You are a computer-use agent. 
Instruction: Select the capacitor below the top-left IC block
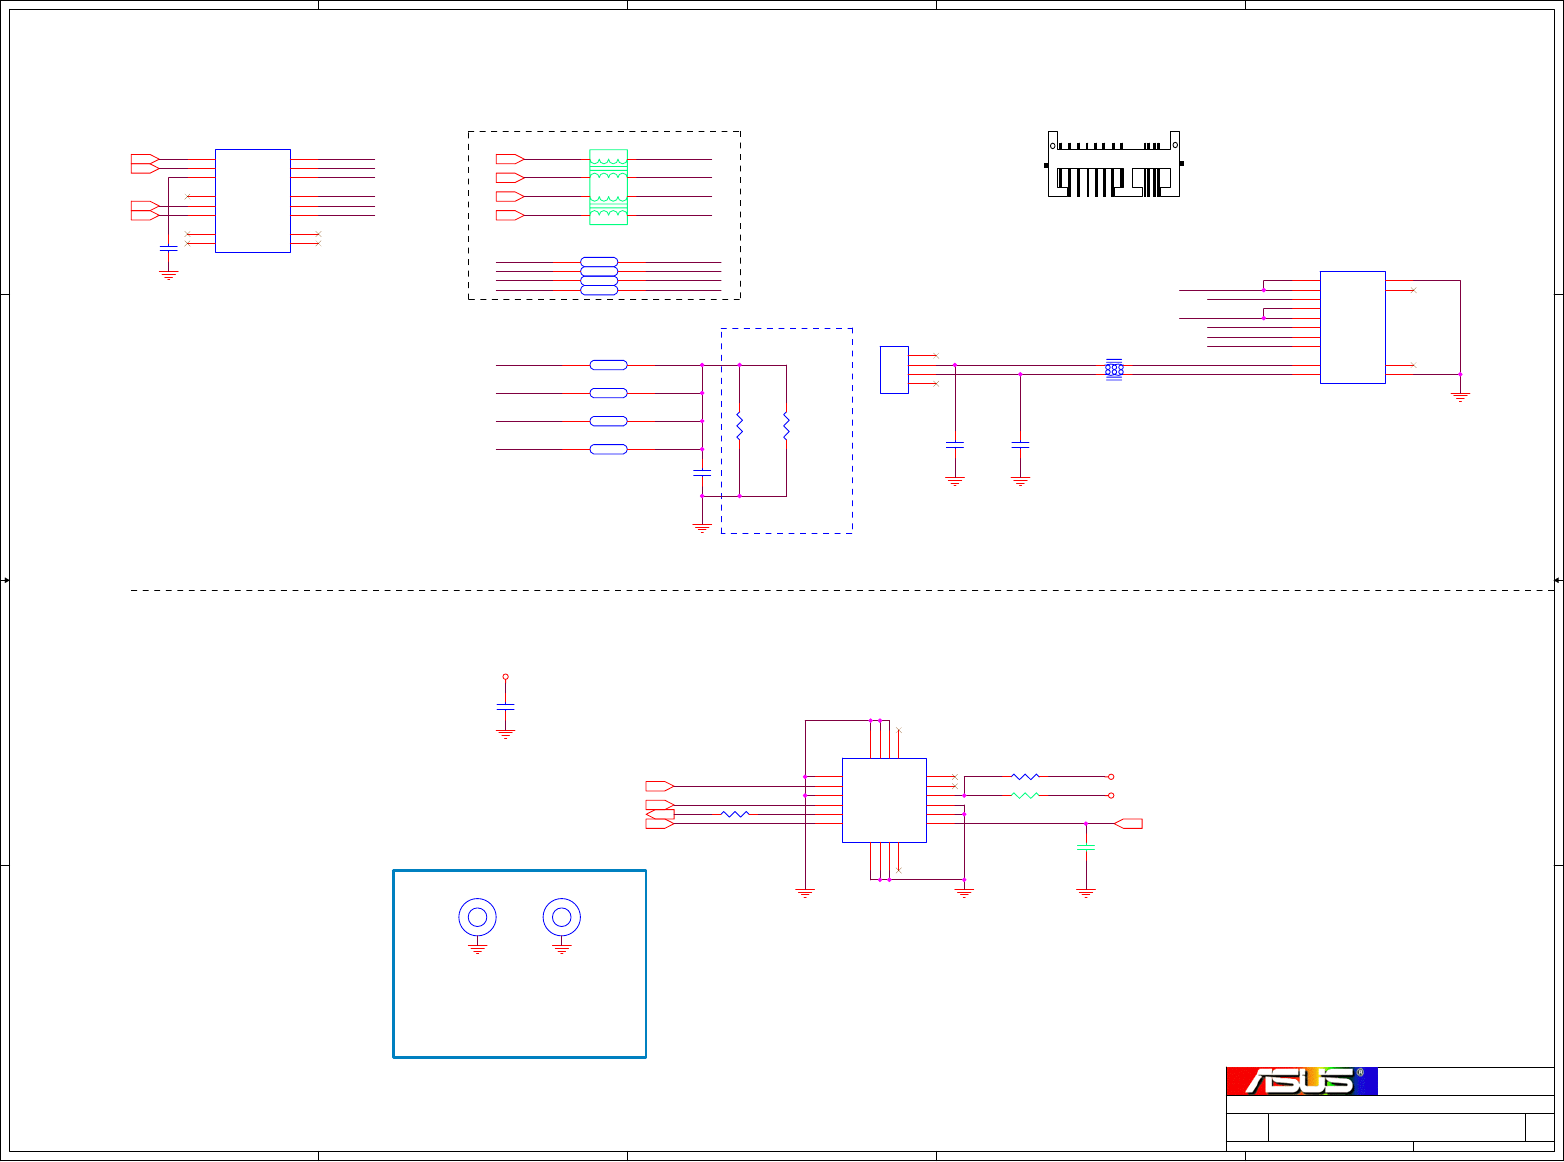(168, 248)
